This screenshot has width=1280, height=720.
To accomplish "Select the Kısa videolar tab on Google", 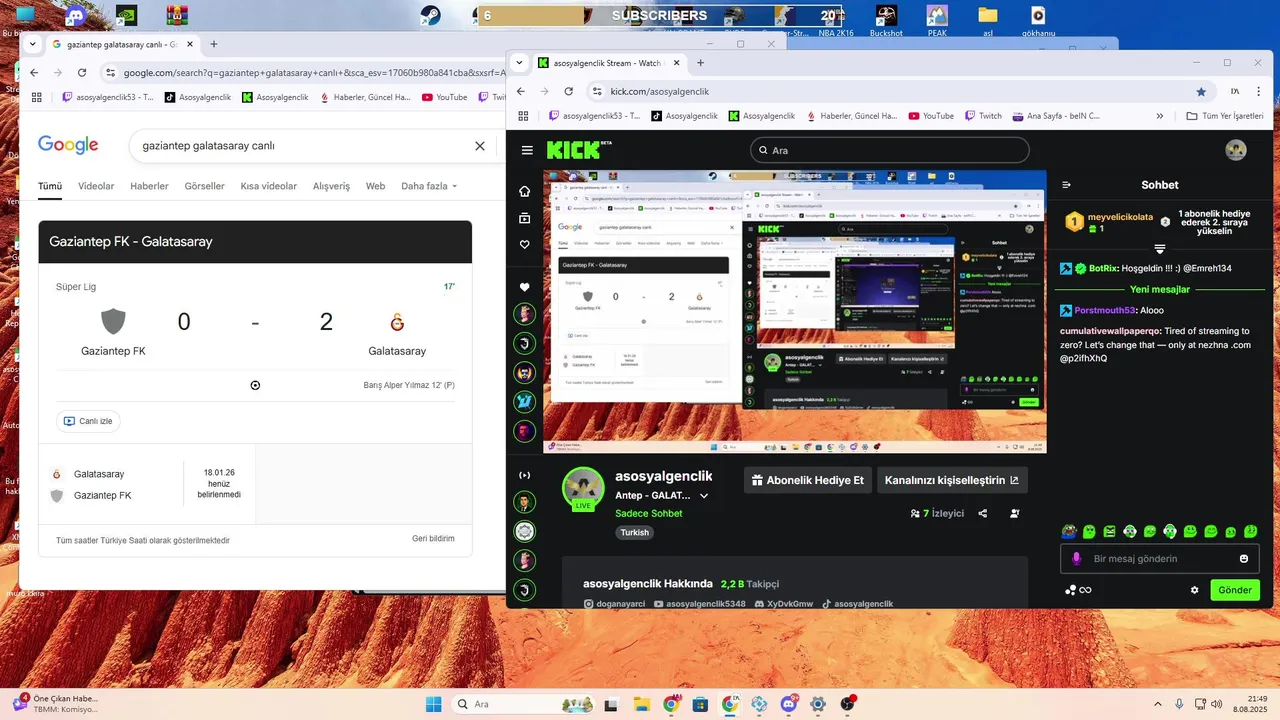I will (269, 186).
